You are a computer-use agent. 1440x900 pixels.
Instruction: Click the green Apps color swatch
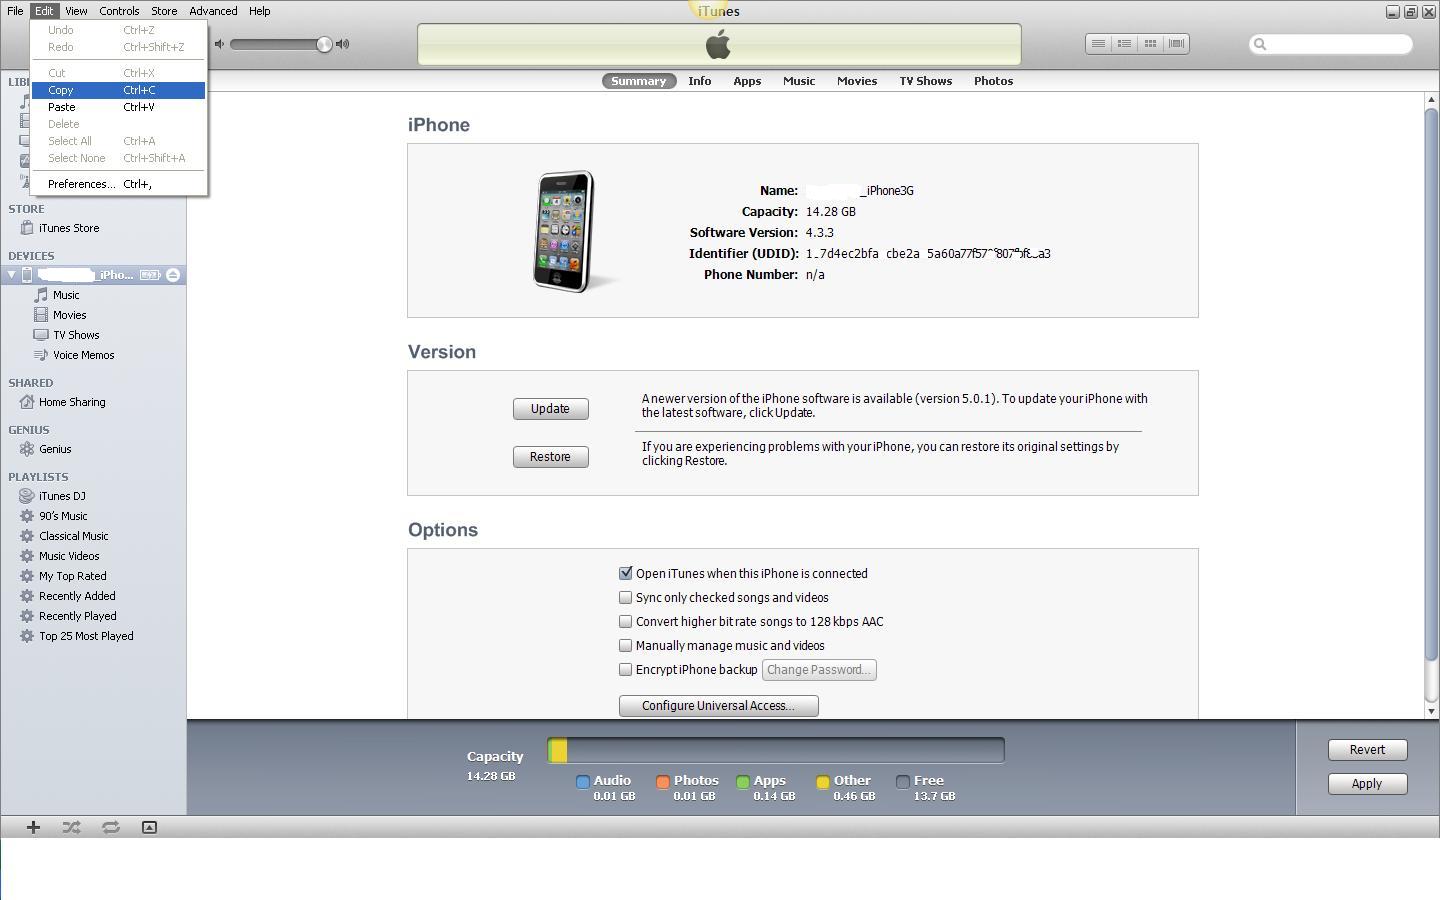point(743,782)
